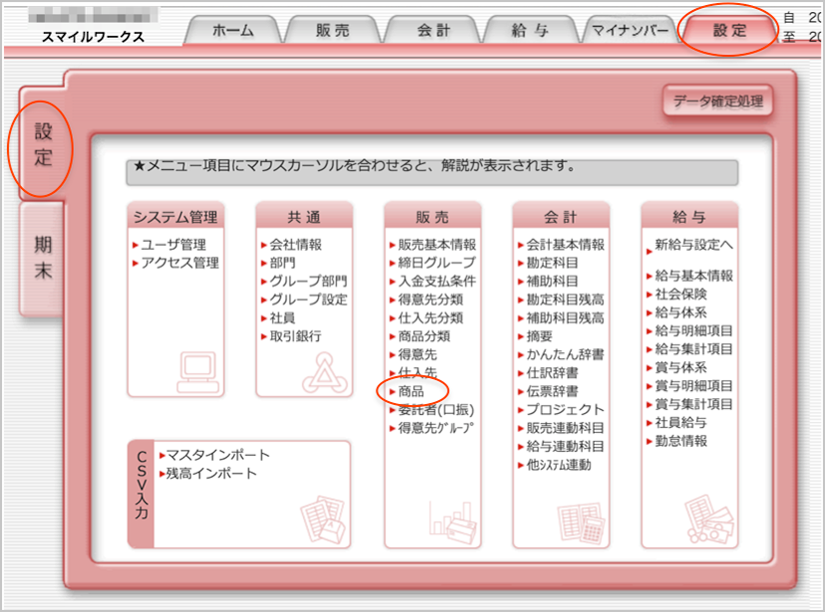
Task: Open 仕訳辞書 link
Action: coord(552,373)
